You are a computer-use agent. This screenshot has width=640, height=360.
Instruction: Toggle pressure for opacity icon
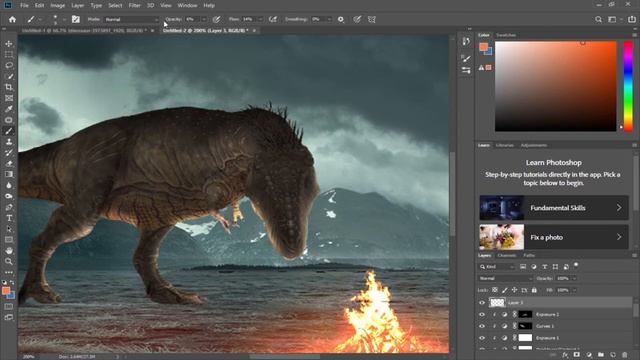[217, 19]
